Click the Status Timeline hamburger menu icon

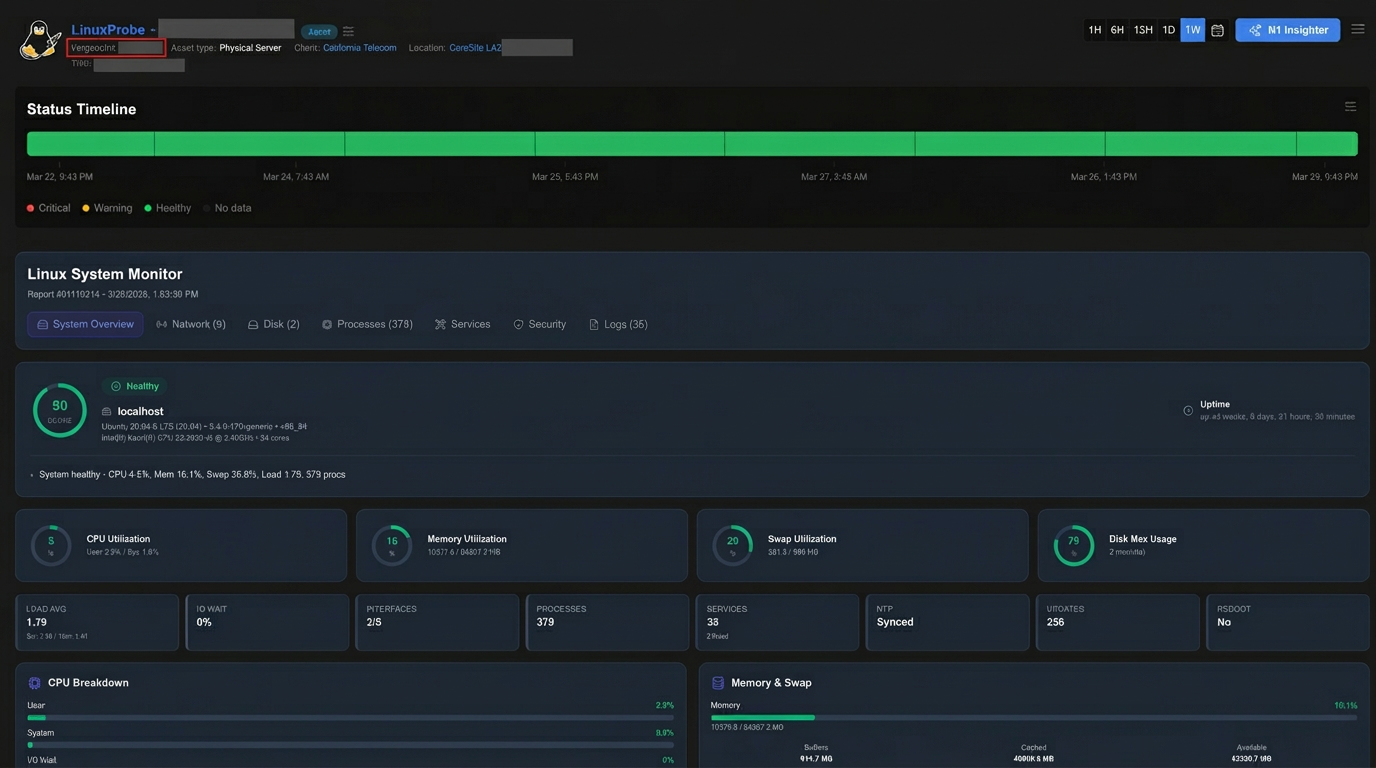pyautogui.click(x=1350, y=106)
